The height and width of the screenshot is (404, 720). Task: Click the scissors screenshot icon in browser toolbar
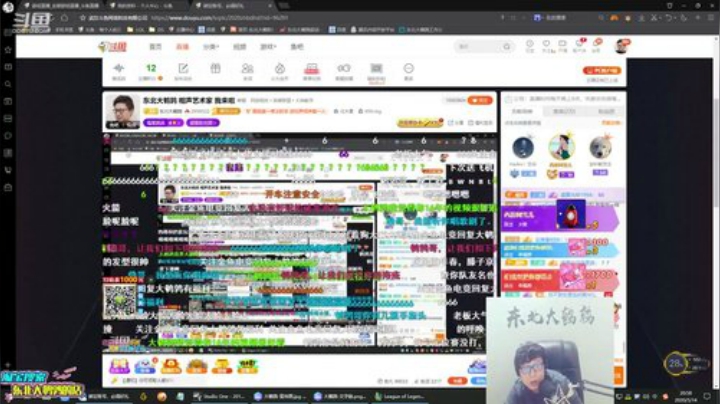tap(654, 18)
